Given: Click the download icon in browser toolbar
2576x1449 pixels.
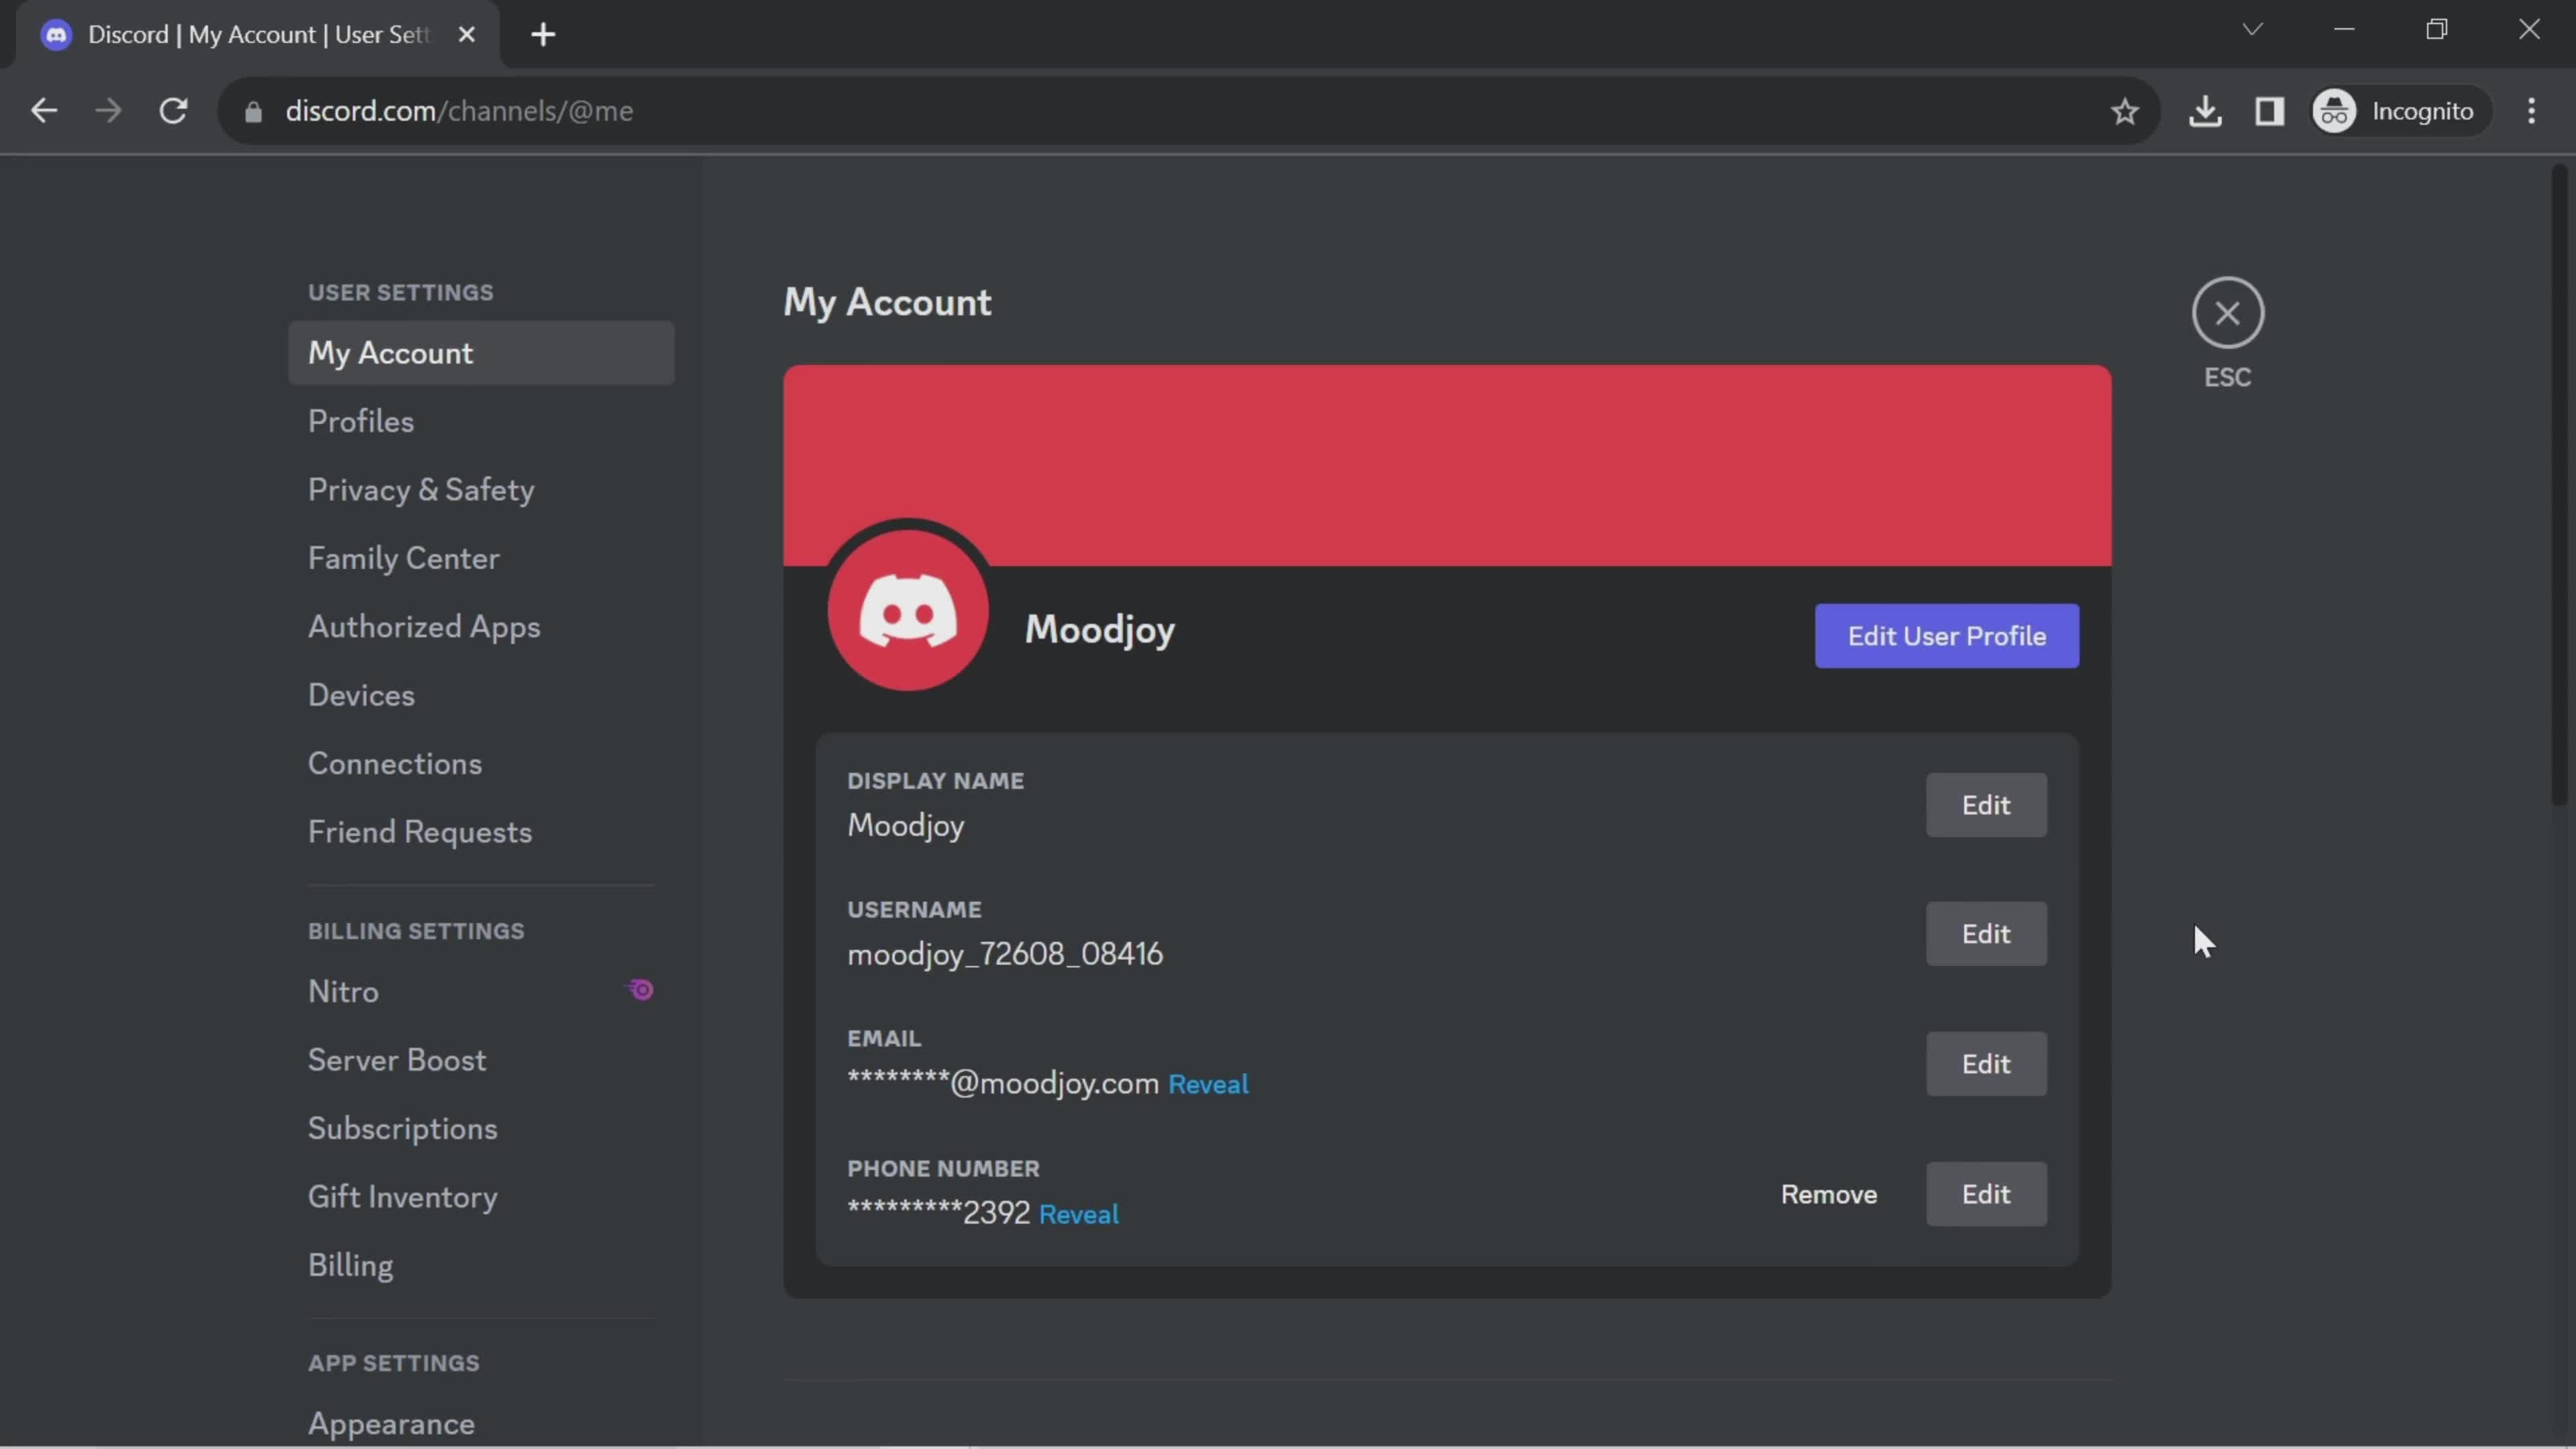Looking at the screenshot, I should coord(2206,111).
